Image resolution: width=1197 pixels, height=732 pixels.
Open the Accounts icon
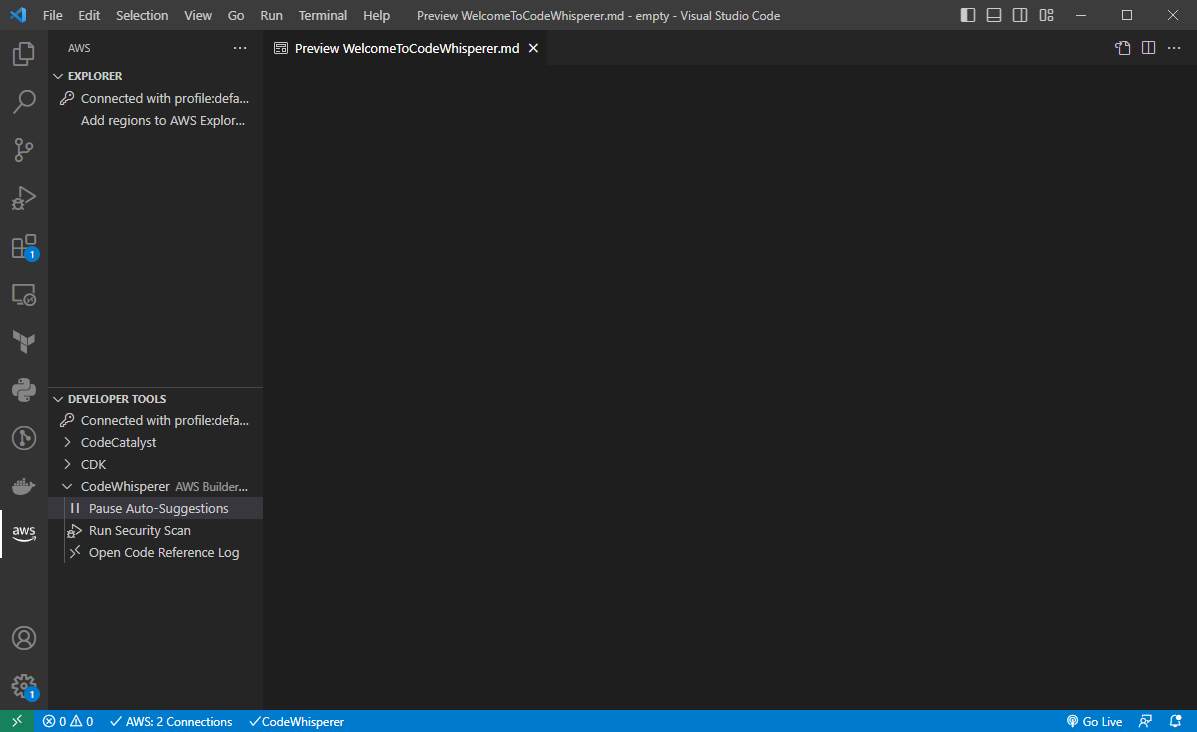pyautogui.click(x=24, y=638)
